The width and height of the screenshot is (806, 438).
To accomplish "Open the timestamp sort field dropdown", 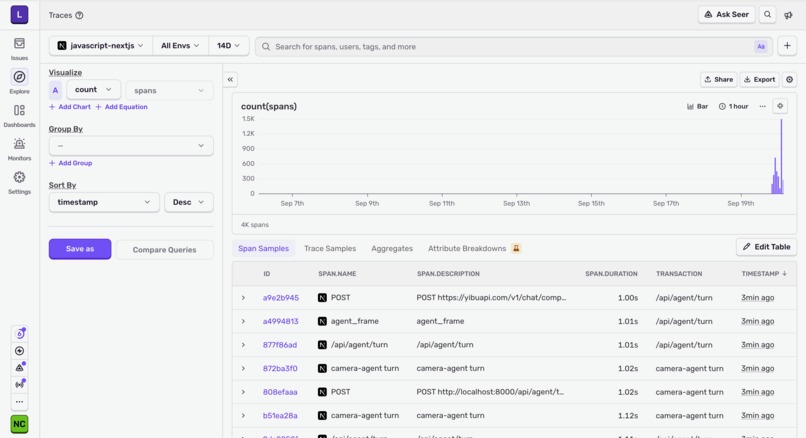I will point(104,202).
